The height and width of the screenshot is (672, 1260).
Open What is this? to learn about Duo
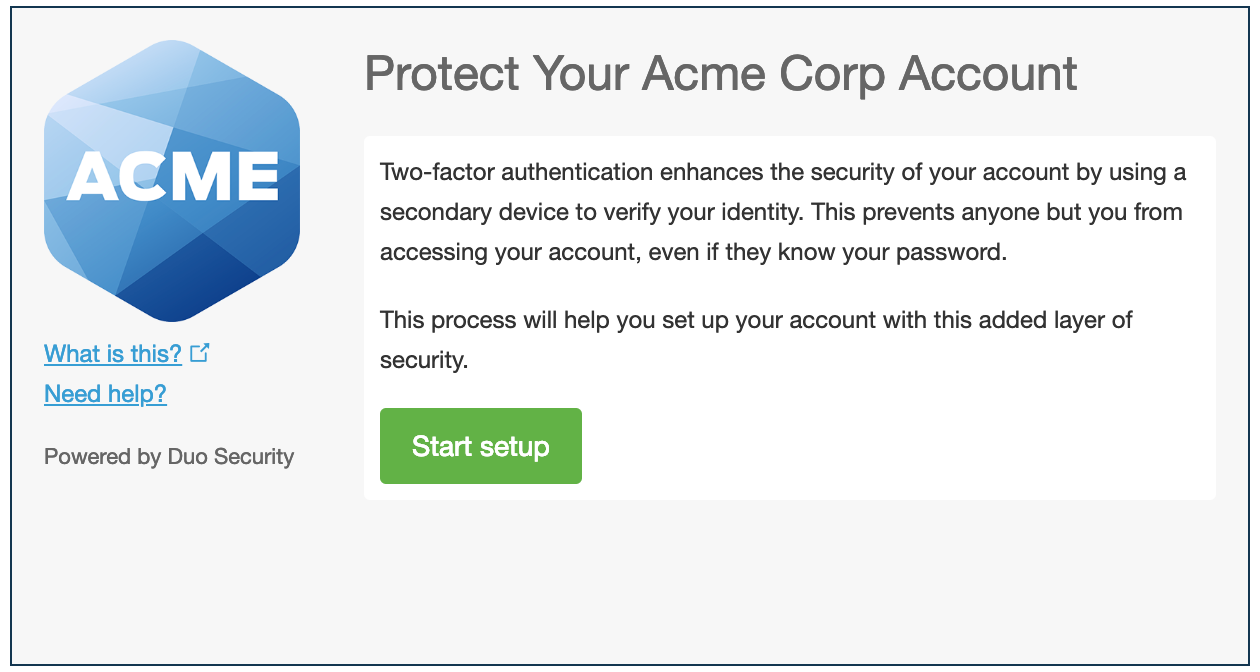click(x=113, y=353)
